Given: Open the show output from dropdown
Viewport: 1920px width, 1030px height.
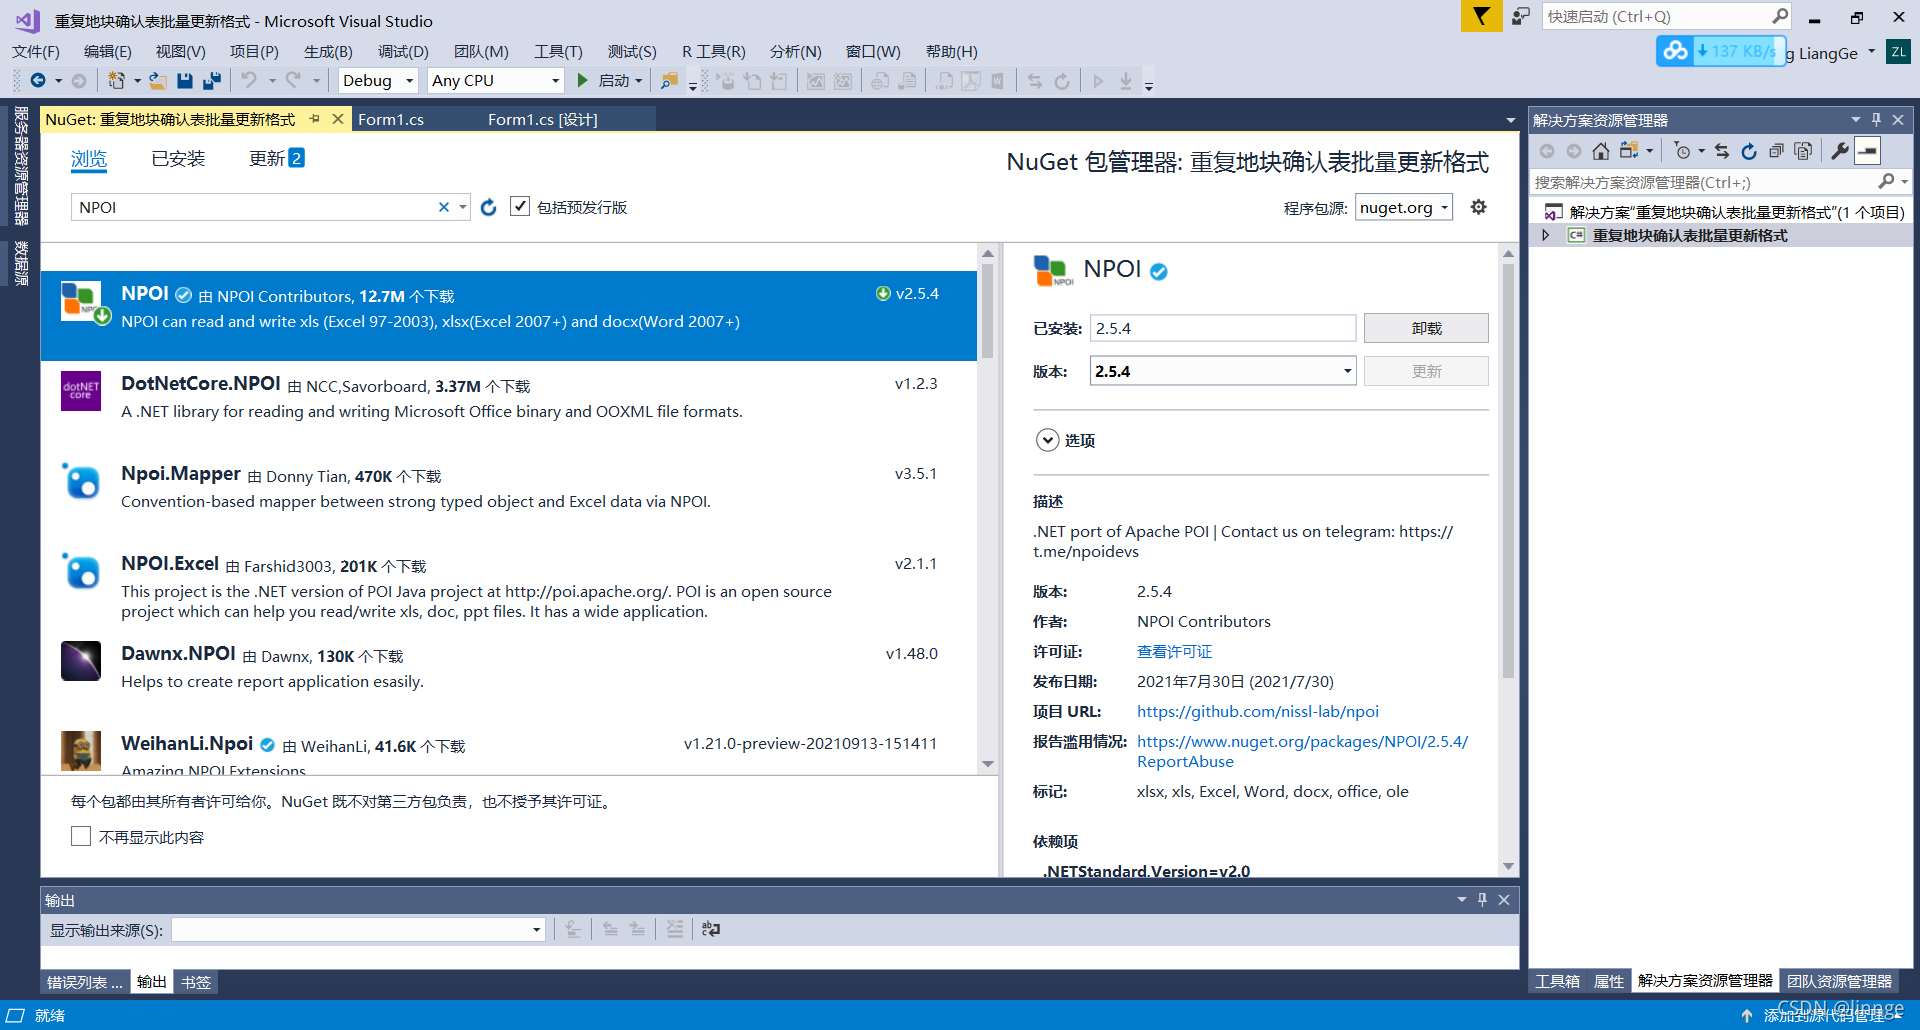Looking at the screenshot, I should [x=358, y=930].
